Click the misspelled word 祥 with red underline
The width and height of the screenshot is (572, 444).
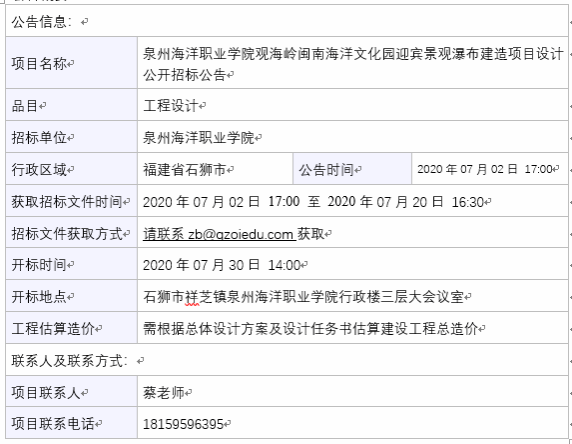192,297
